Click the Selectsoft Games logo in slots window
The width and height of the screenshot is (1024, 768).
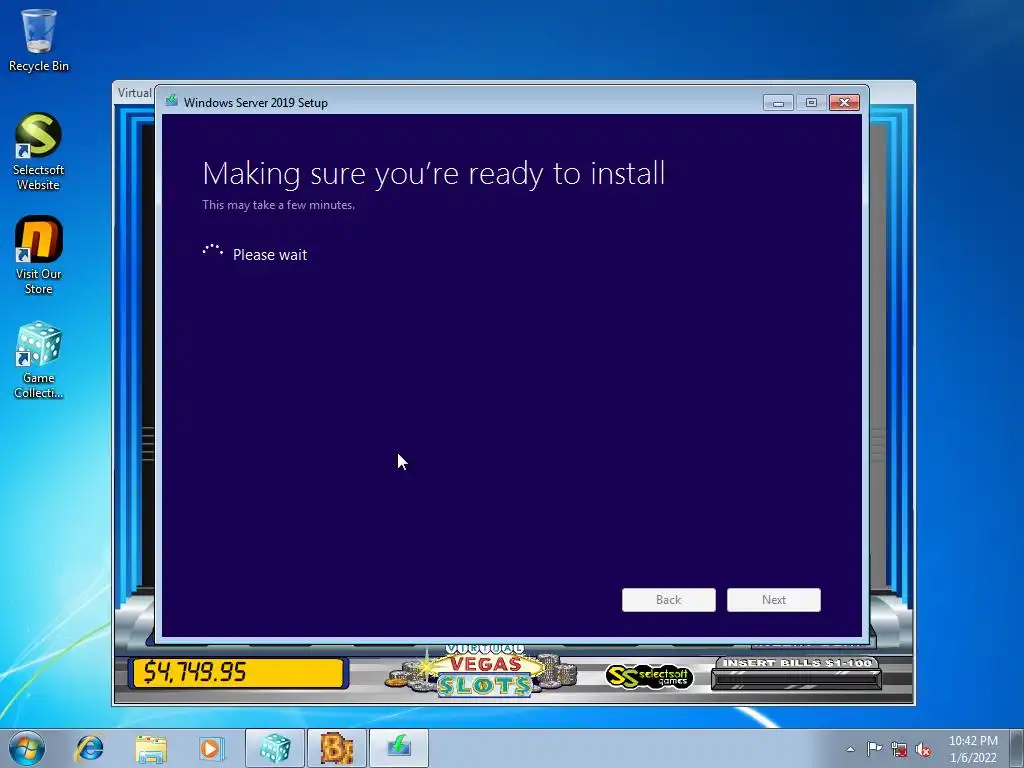point(649,677)
